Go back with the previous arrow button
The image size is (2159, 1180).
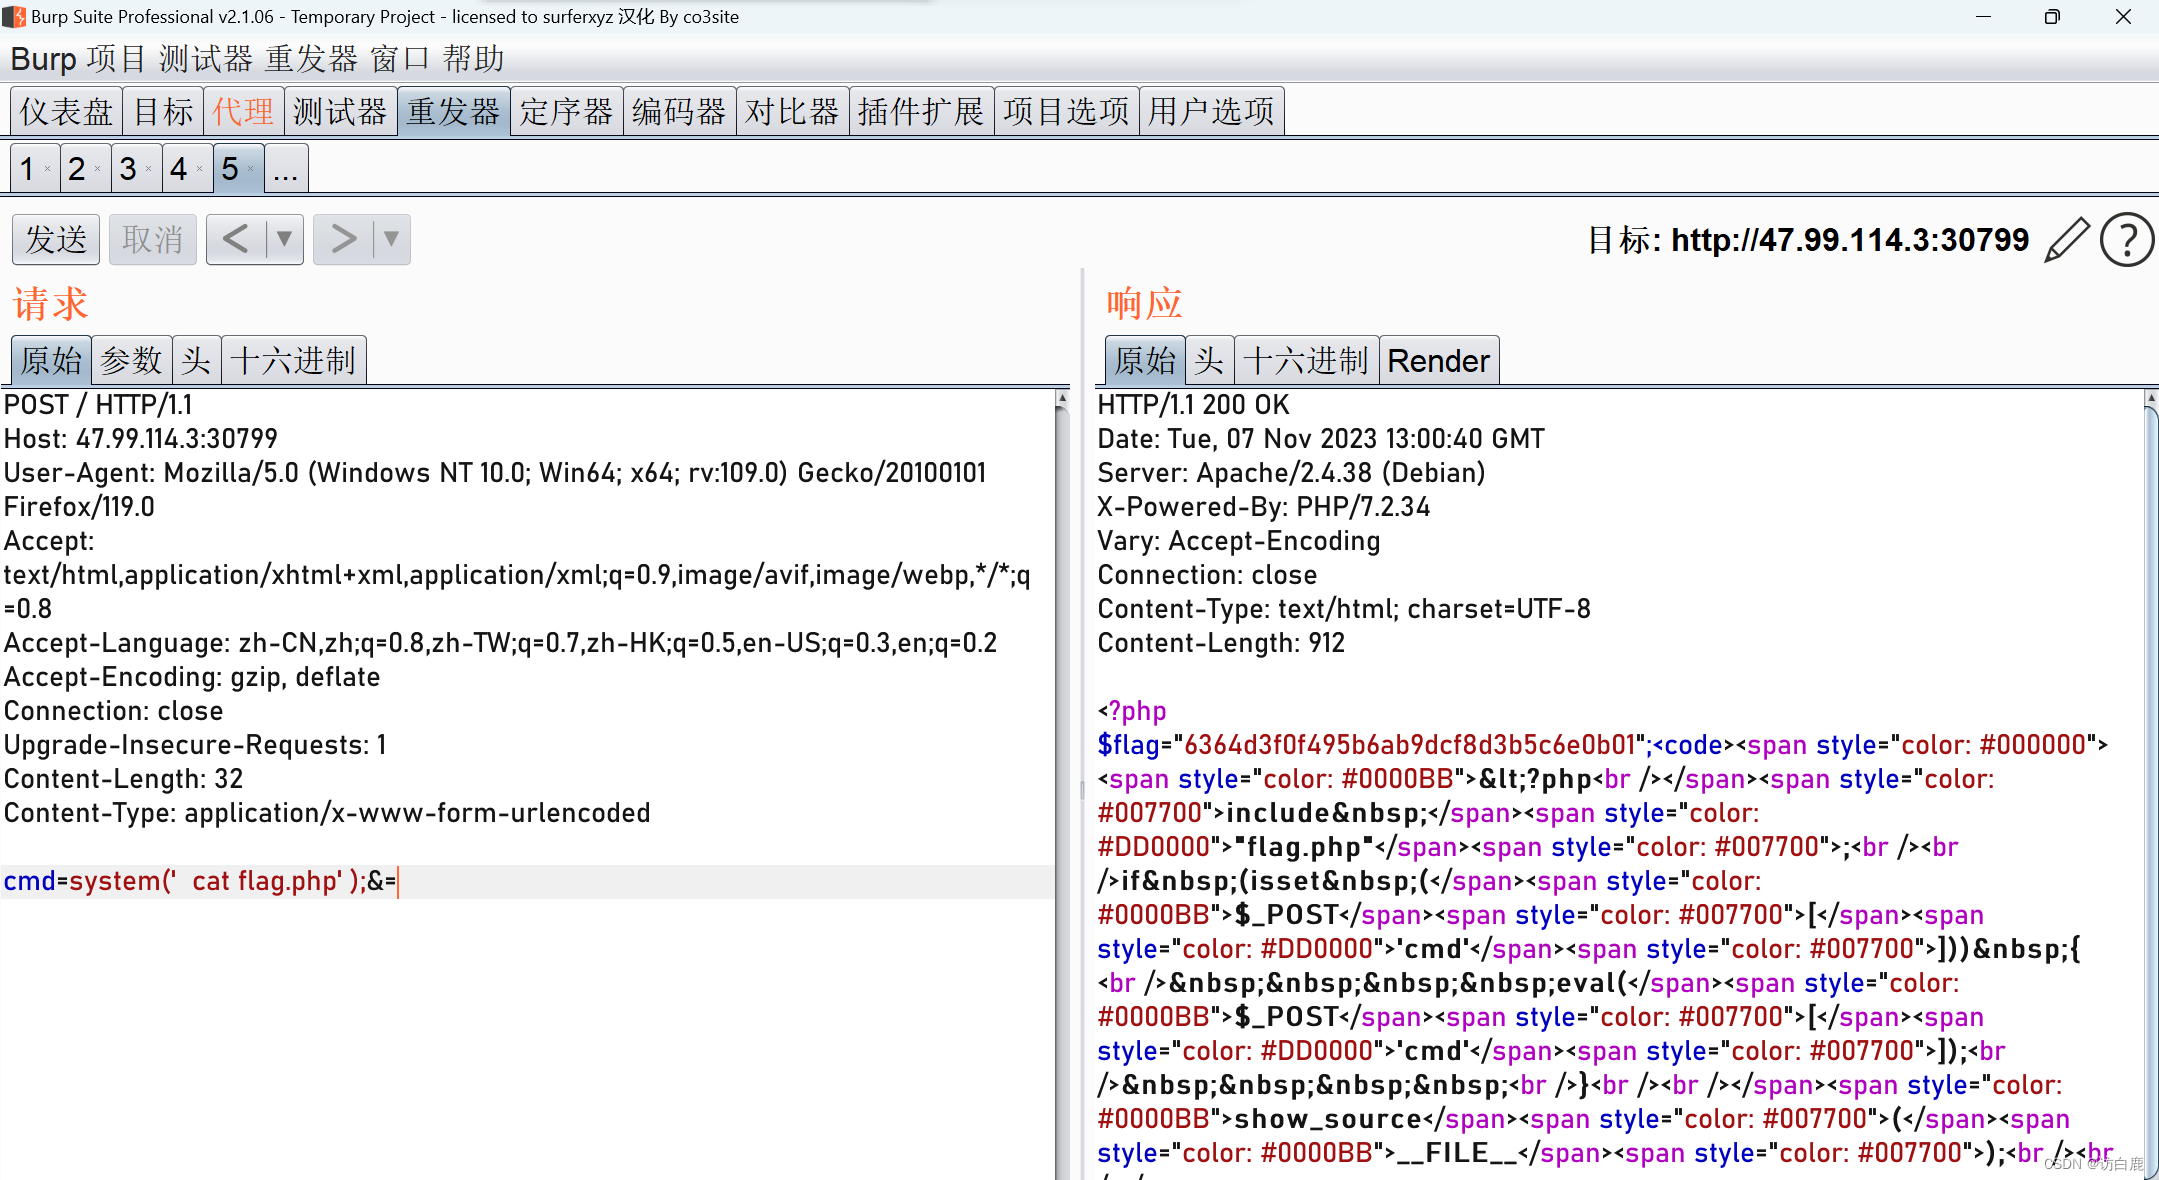tap(236, 239)
